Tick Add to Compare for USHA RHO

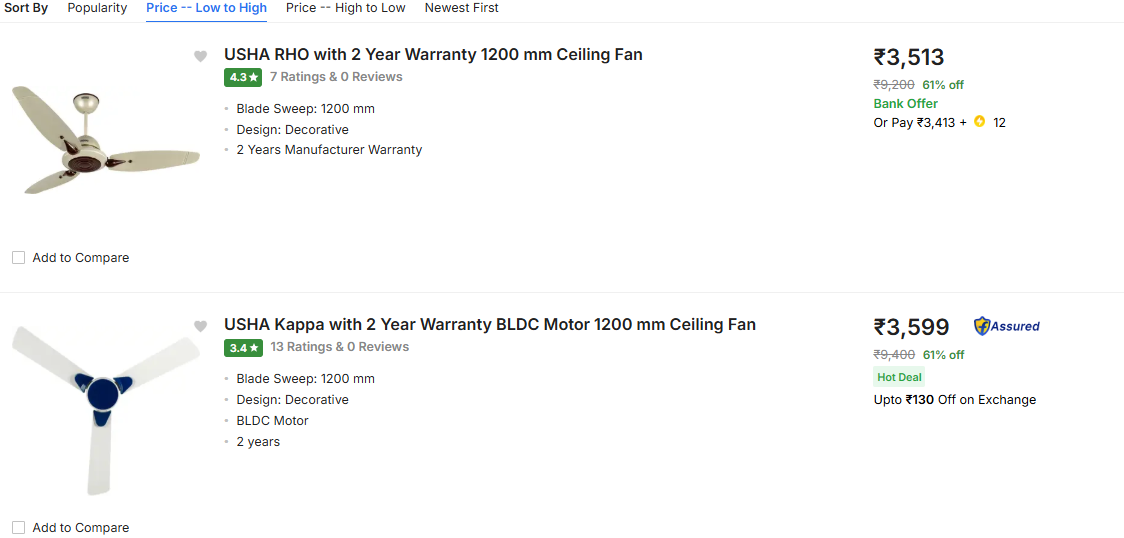tap(18, 258)
